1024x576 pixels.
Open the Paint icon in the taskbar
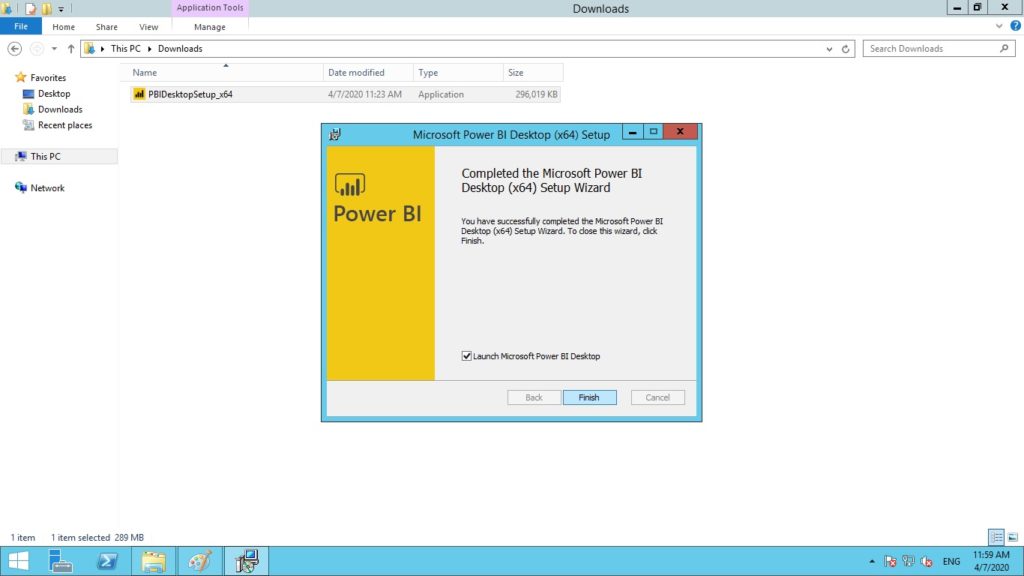[x=198, y=561]
